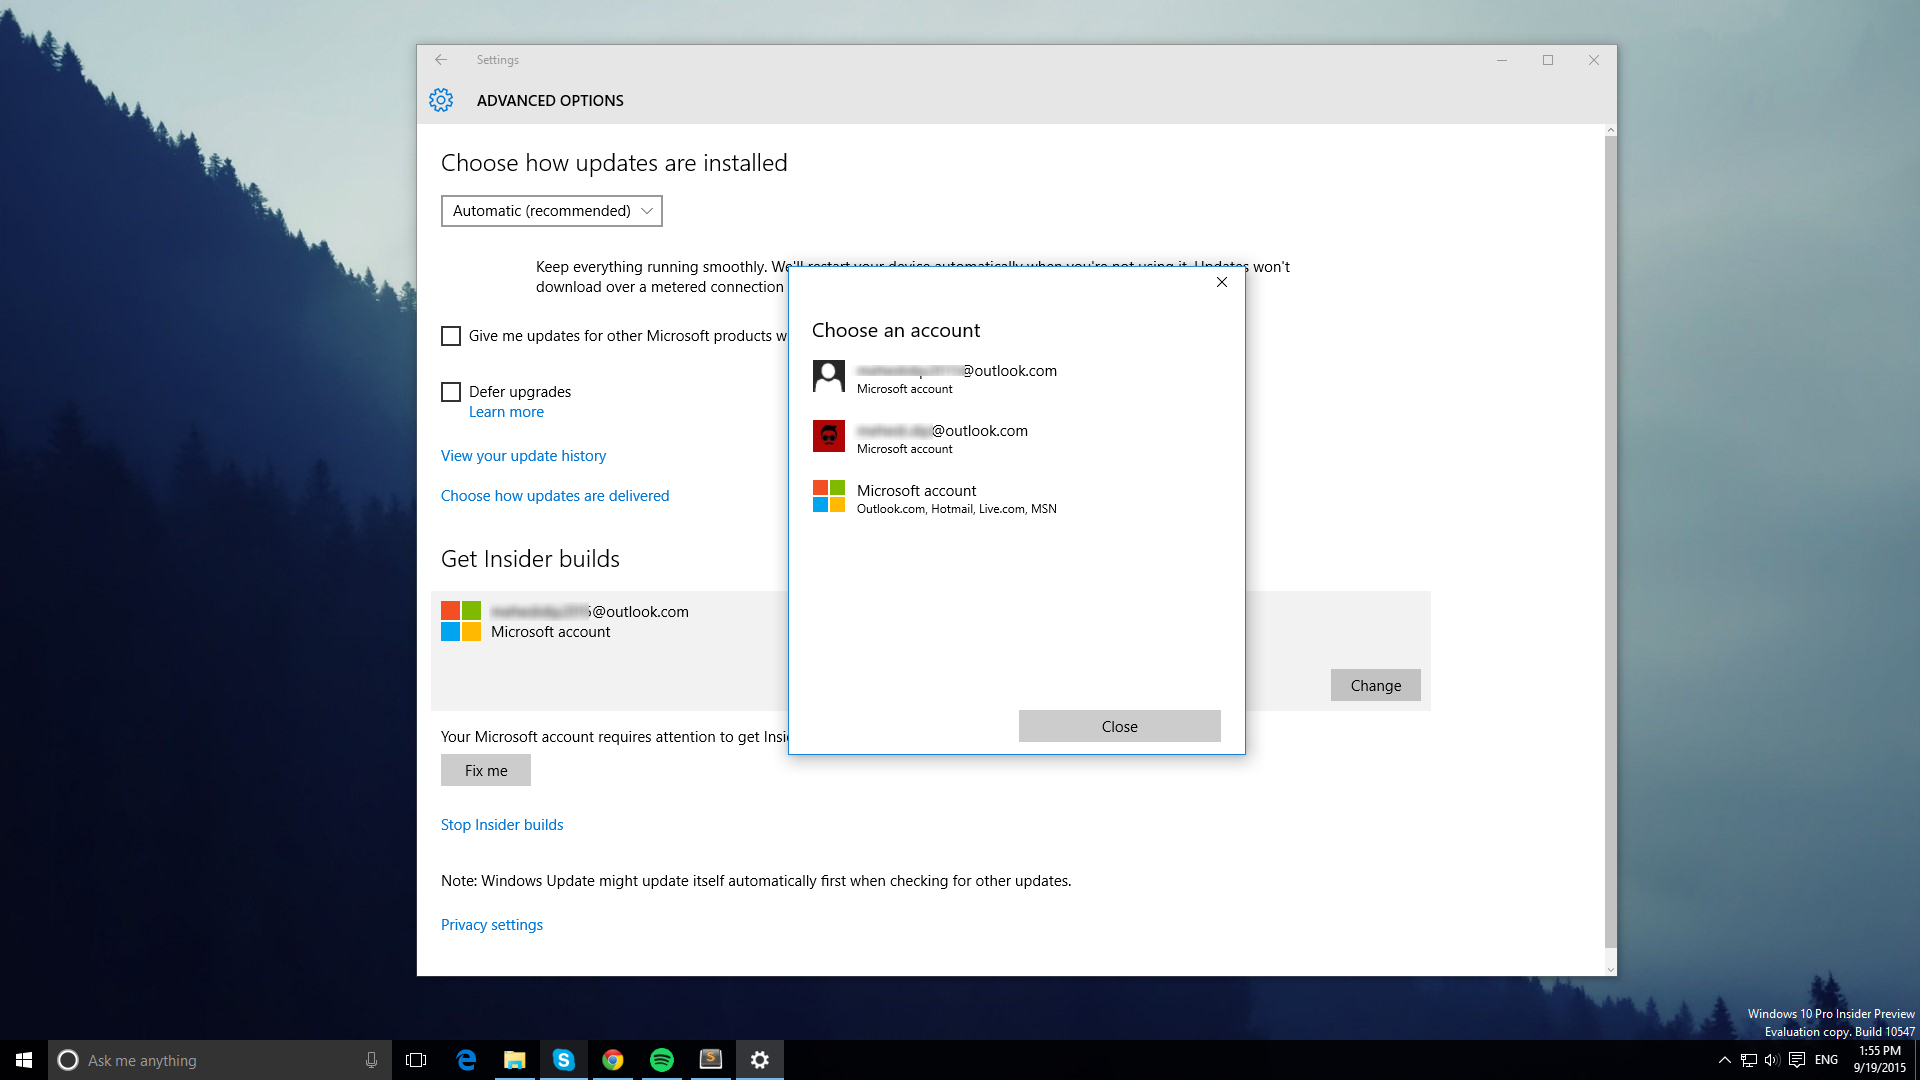Show hidden system tray icons
This screenshot has height=1080, width=1920.
(1724, 1060)
